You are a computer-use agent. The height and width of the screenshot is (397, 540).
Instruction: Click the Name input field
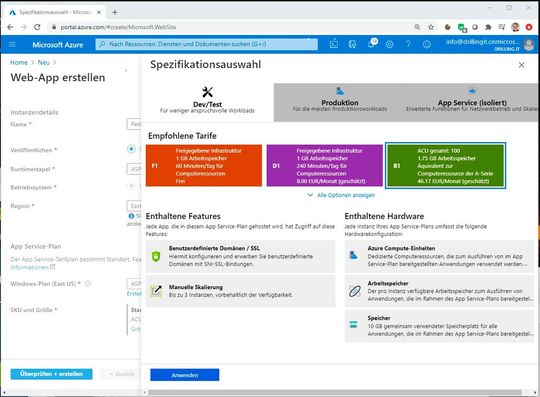point(134,124)
